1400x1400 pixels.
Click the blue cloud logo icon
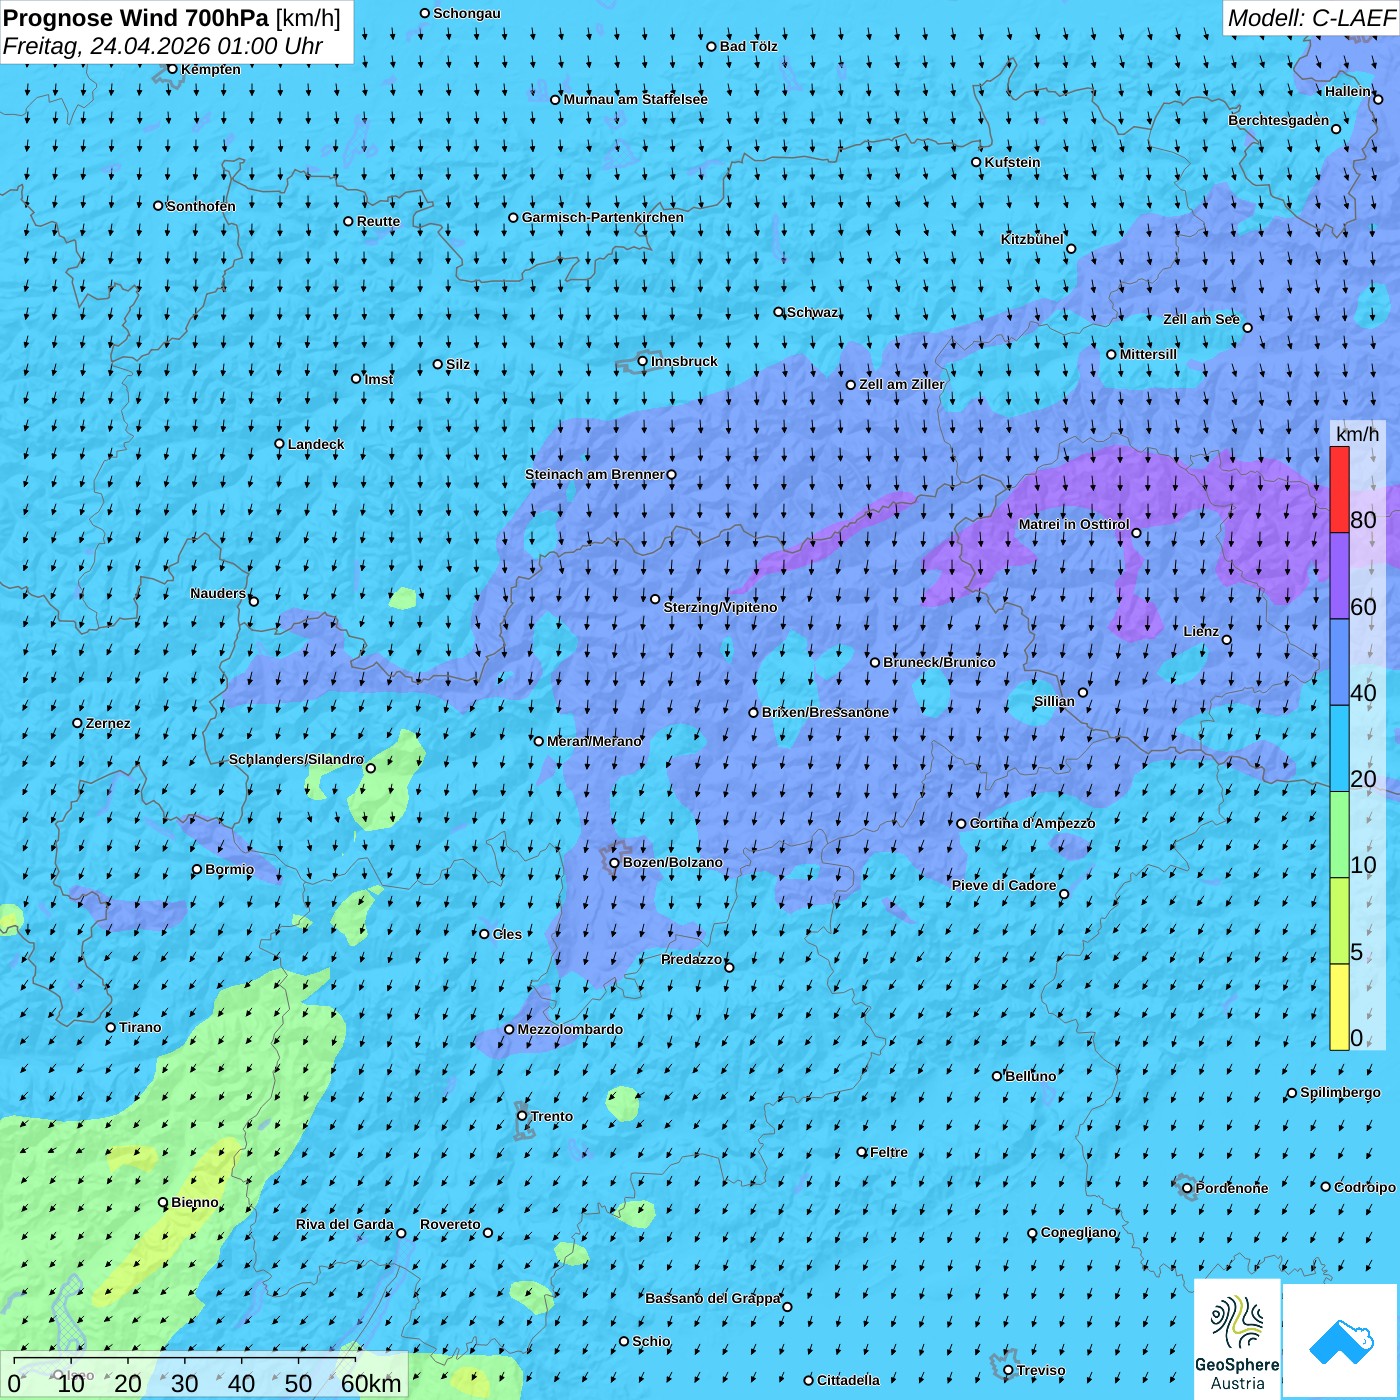tap(1340, 1341)
